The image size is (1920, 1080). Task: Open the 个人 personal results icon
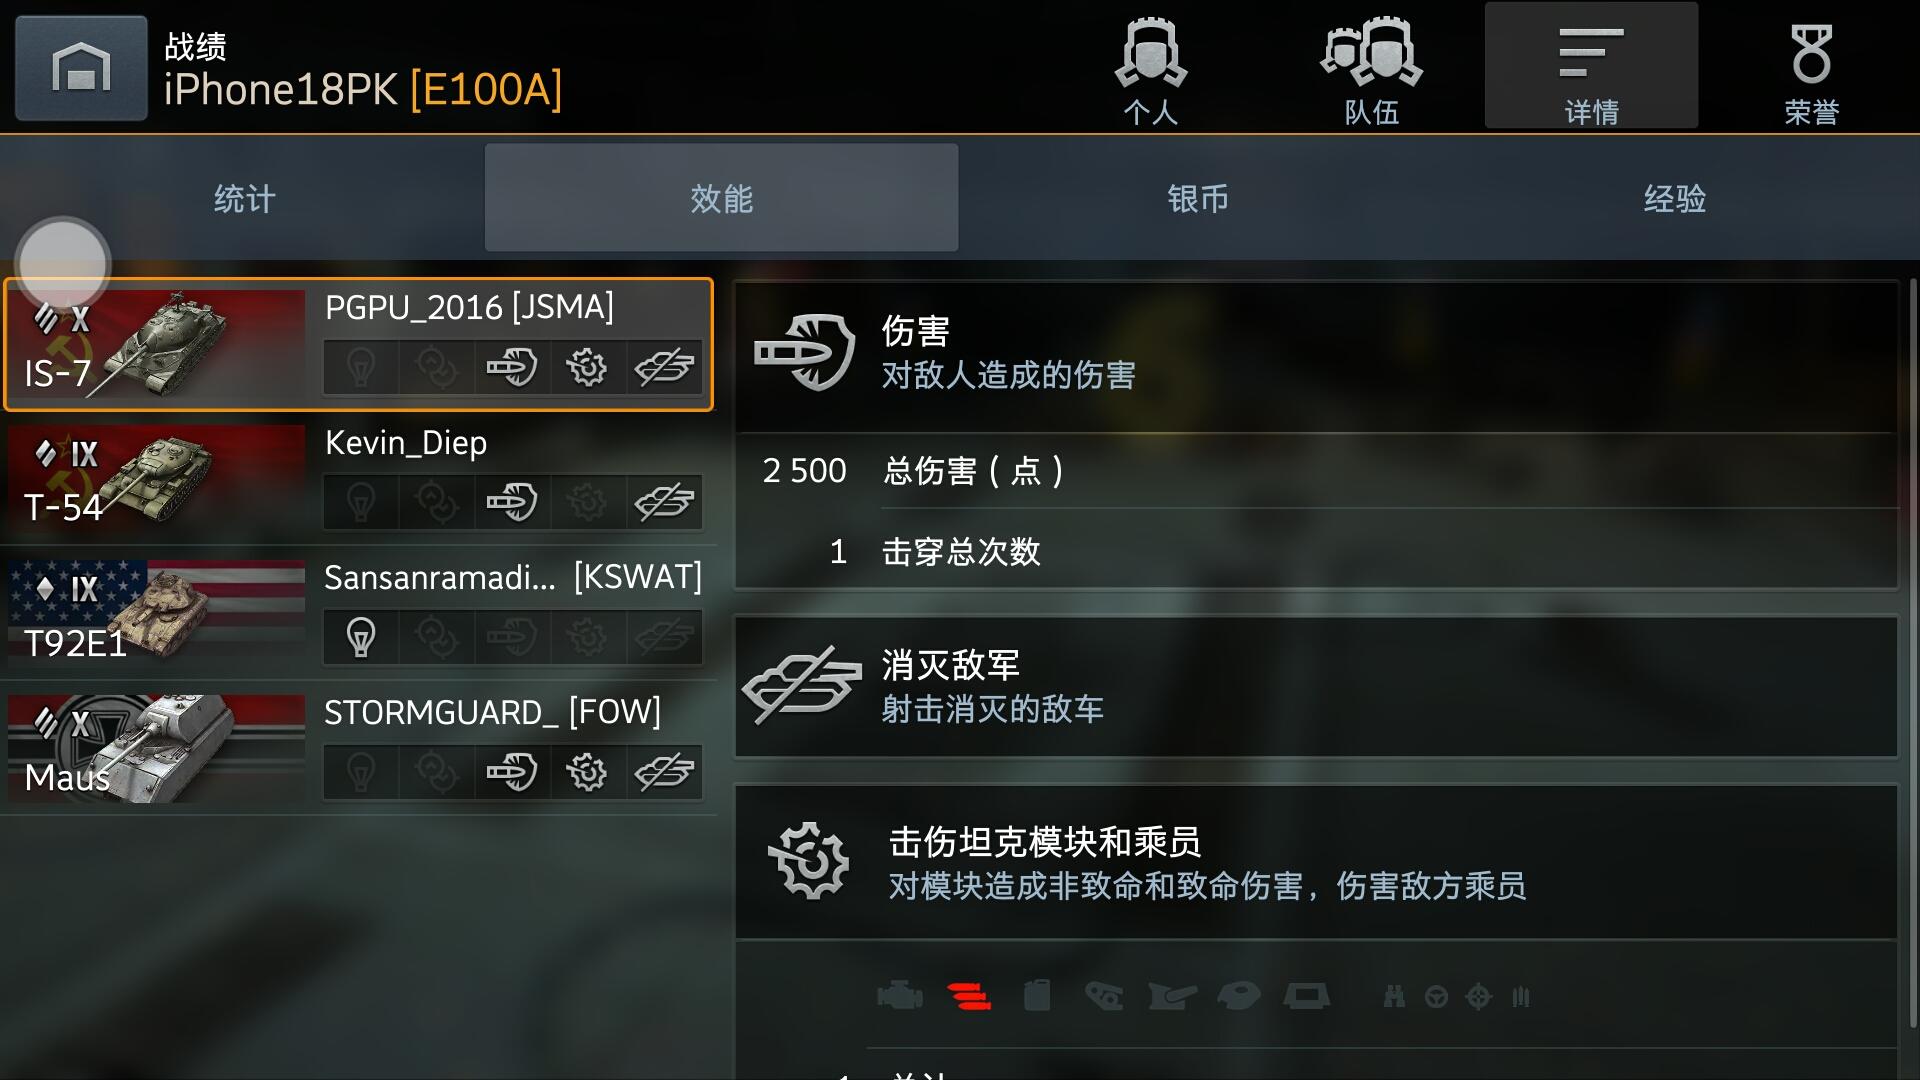click(x=1151, y=68)
